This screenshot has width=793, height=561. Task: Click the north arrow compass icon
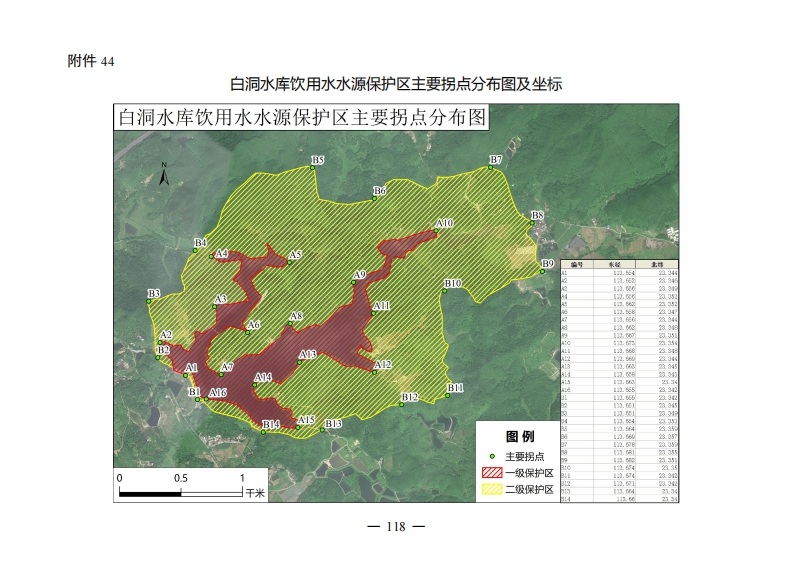[164, 175]
